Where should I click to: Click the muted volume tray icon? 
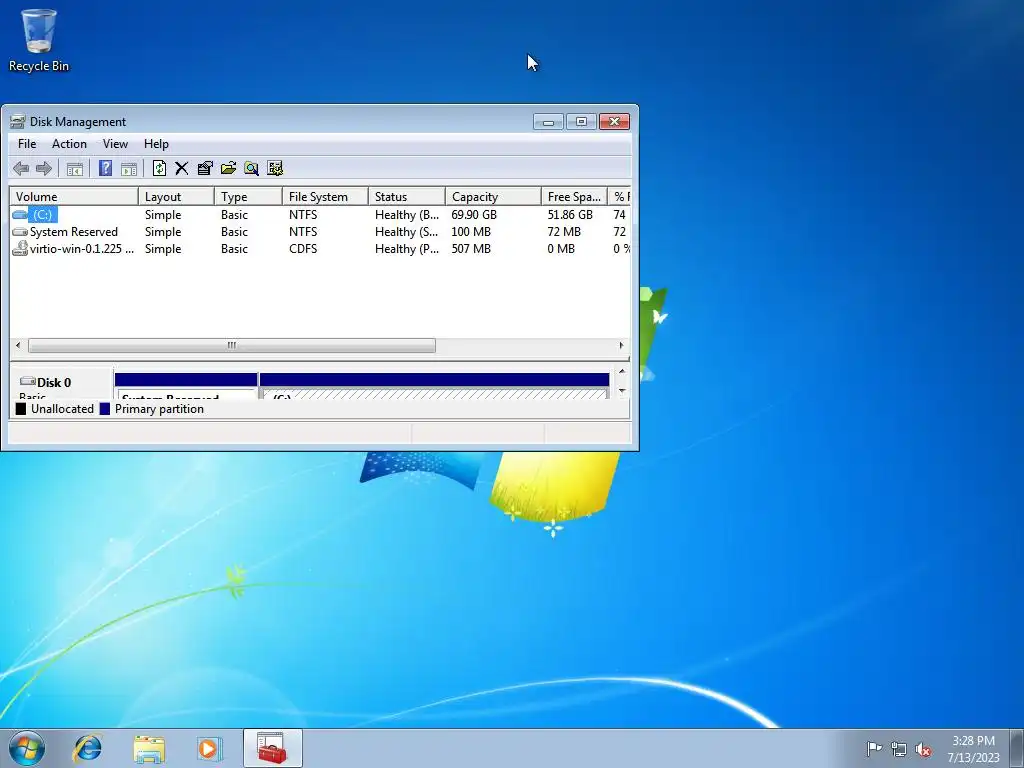[x=923, y=749]
